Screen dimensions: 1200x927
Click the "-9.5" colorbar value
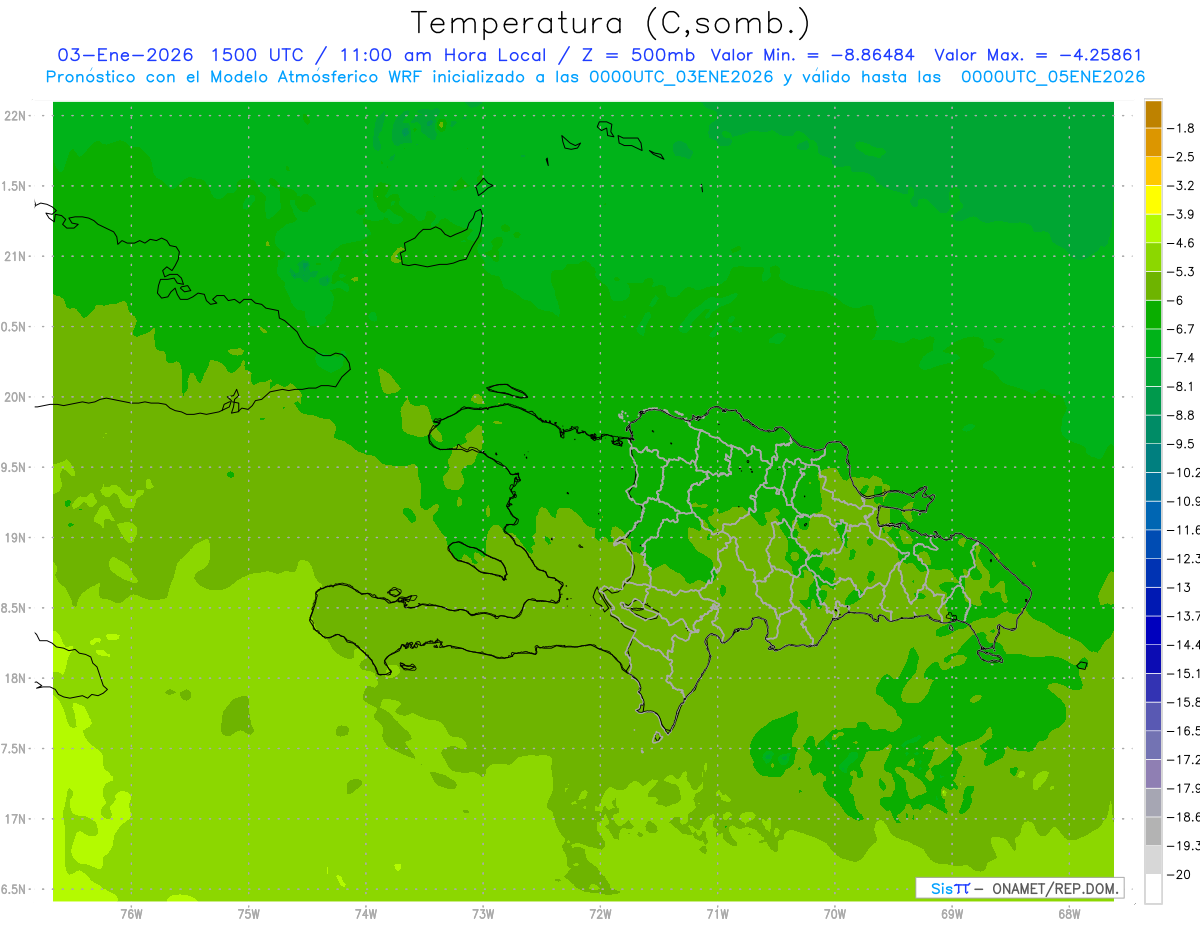tap(1181, 444)
